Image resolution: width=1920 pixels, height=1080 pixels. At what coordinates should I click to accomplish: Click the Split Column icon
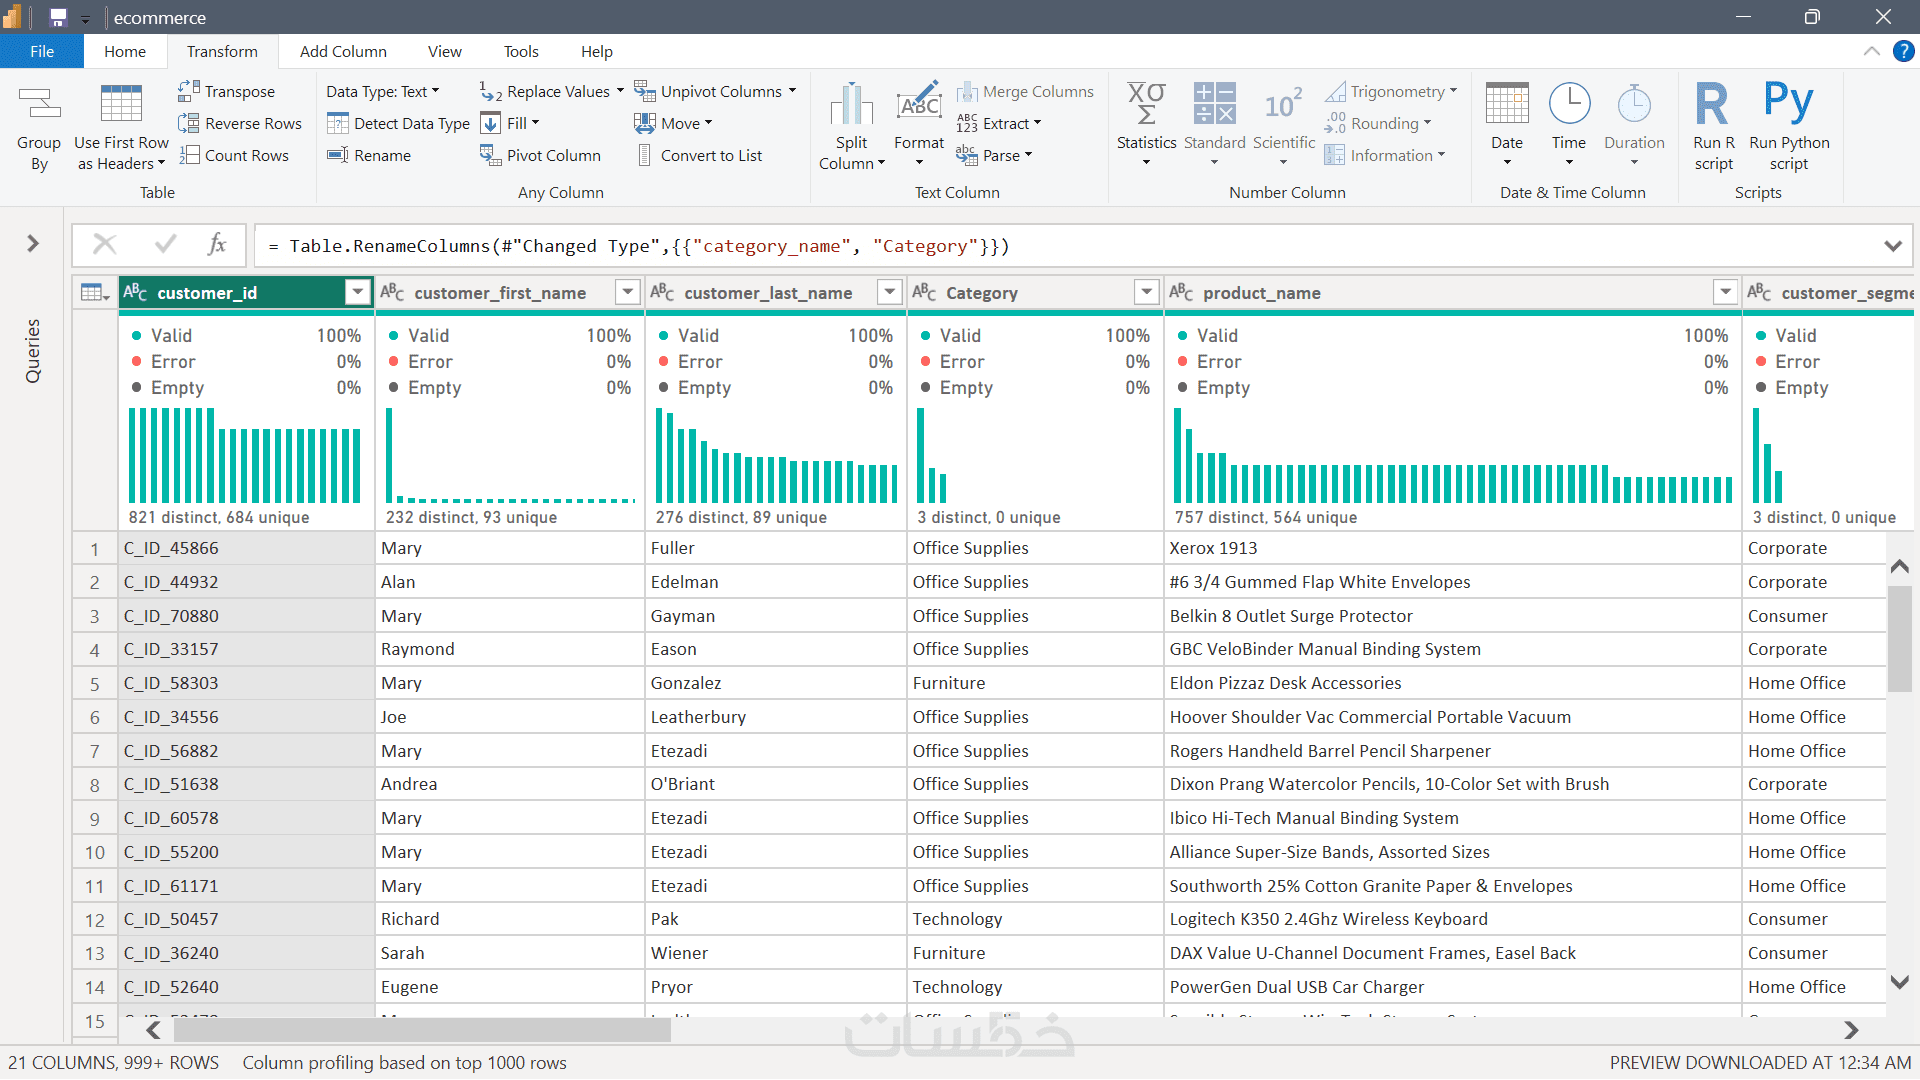coord(851,104)
